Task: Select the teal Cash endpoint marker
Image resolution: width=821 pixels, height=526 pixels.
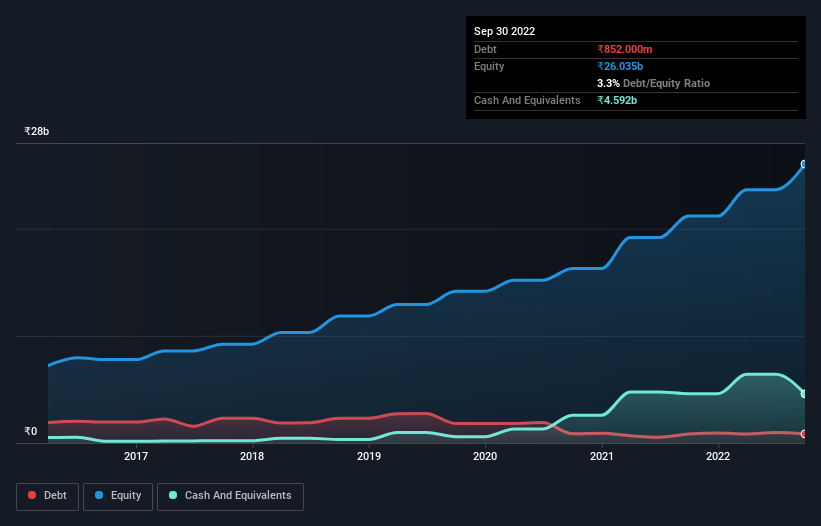Action: [804, 394]
